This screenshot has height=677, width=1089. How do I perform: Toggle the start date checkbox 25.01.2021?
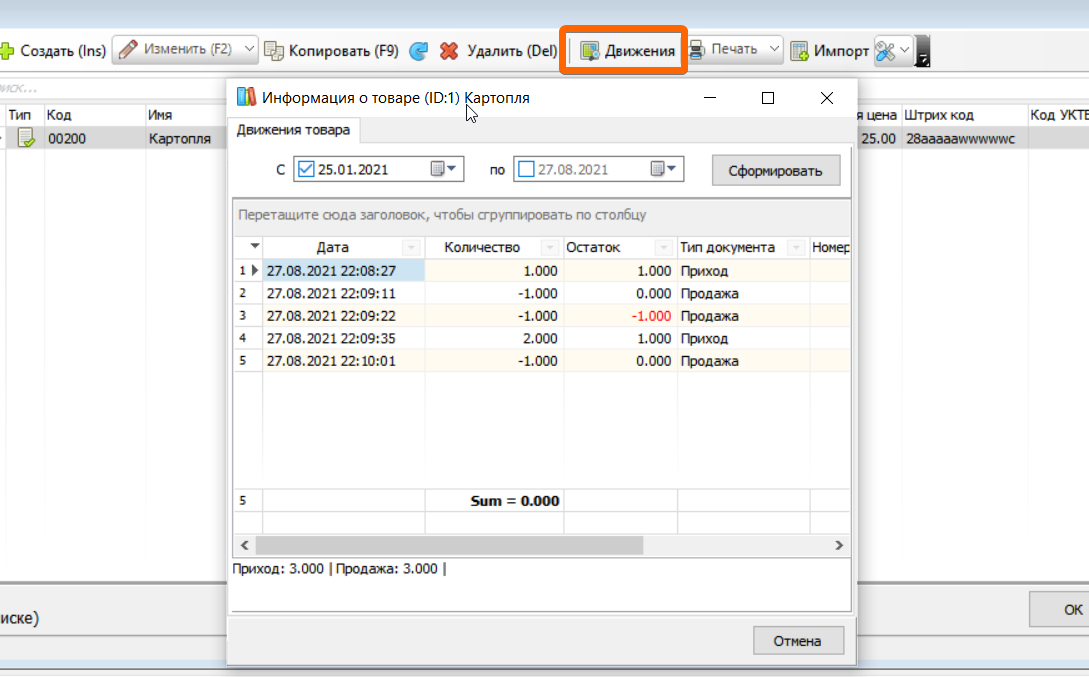tap(306, 169)
